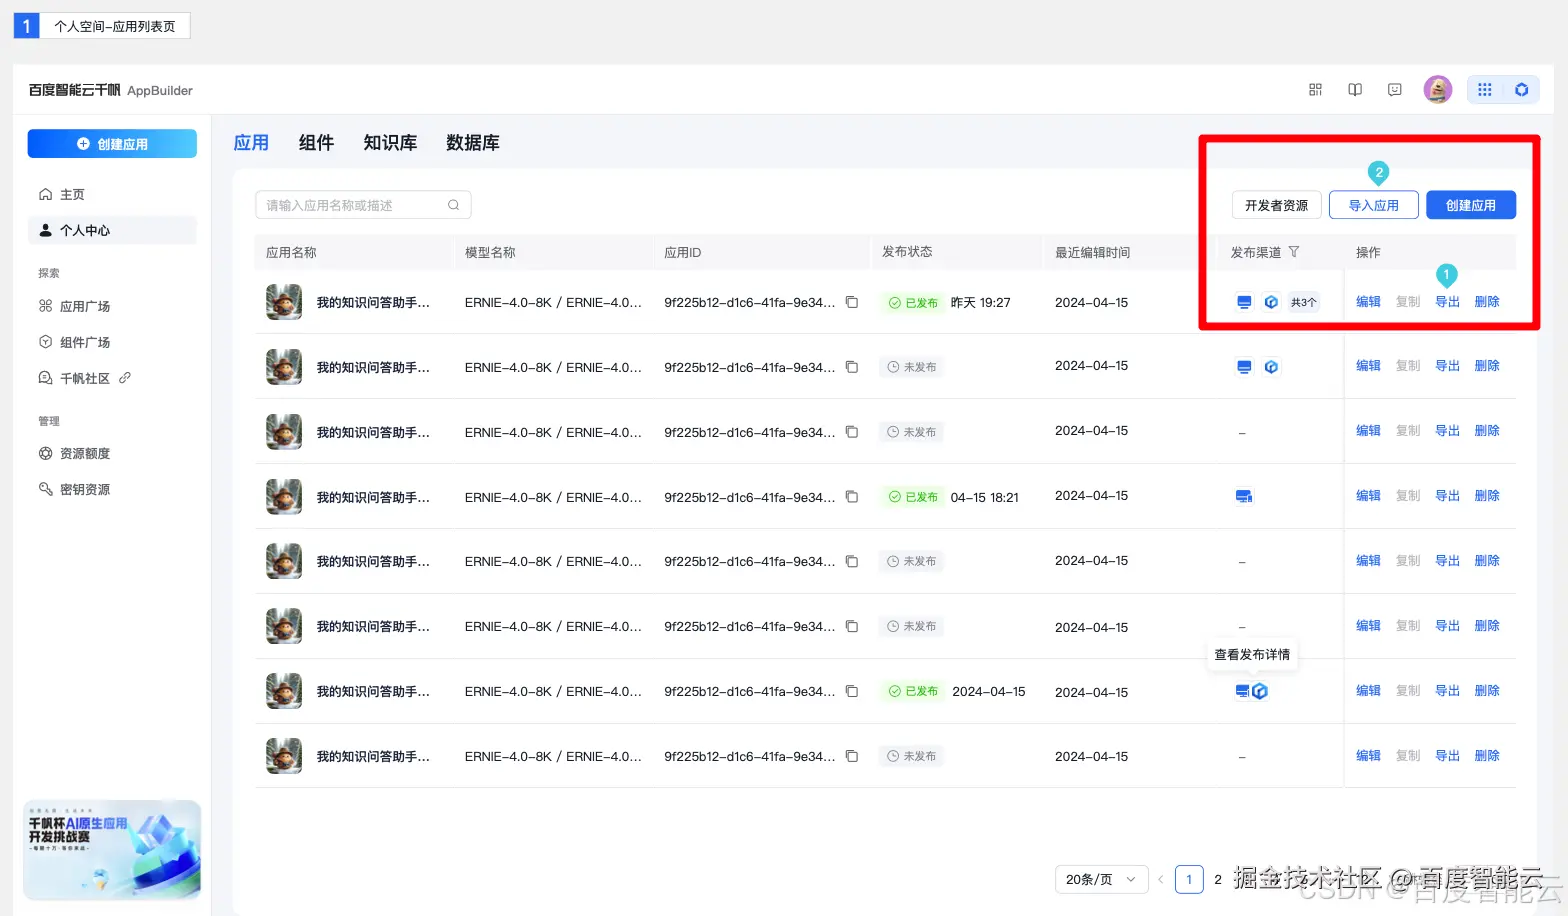The height and width of the screenshot is (916, 1568).
Task: Click 导出 in the 昨天 19:27 row
Action: pyautogui.click(x=1447, y=302)
